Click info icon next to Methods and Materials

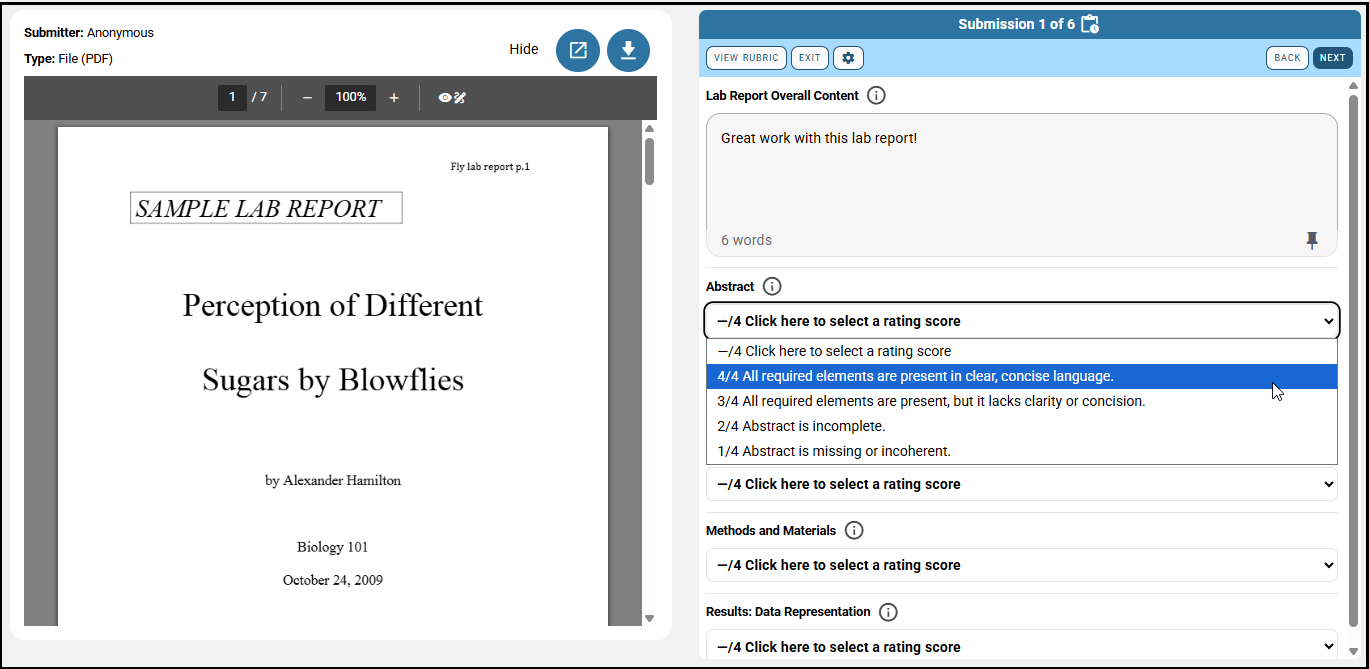854,531
